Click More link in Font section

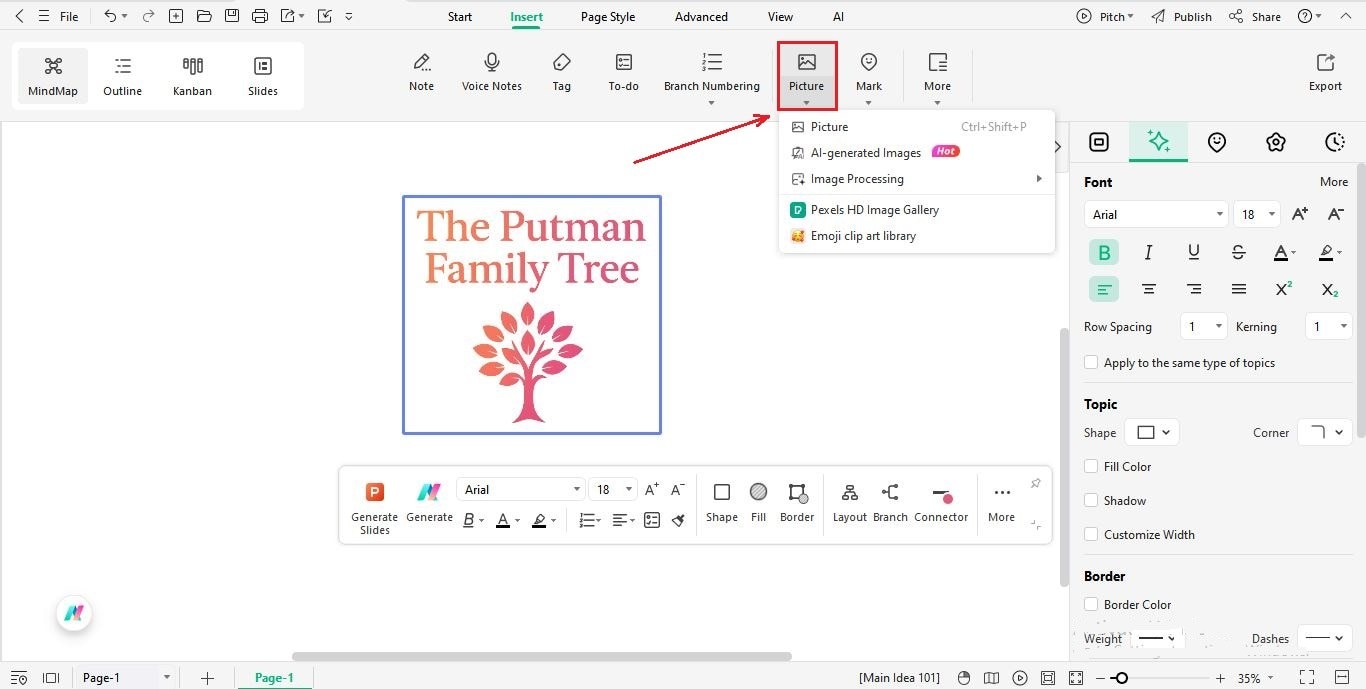click(x=1334, y=182)
